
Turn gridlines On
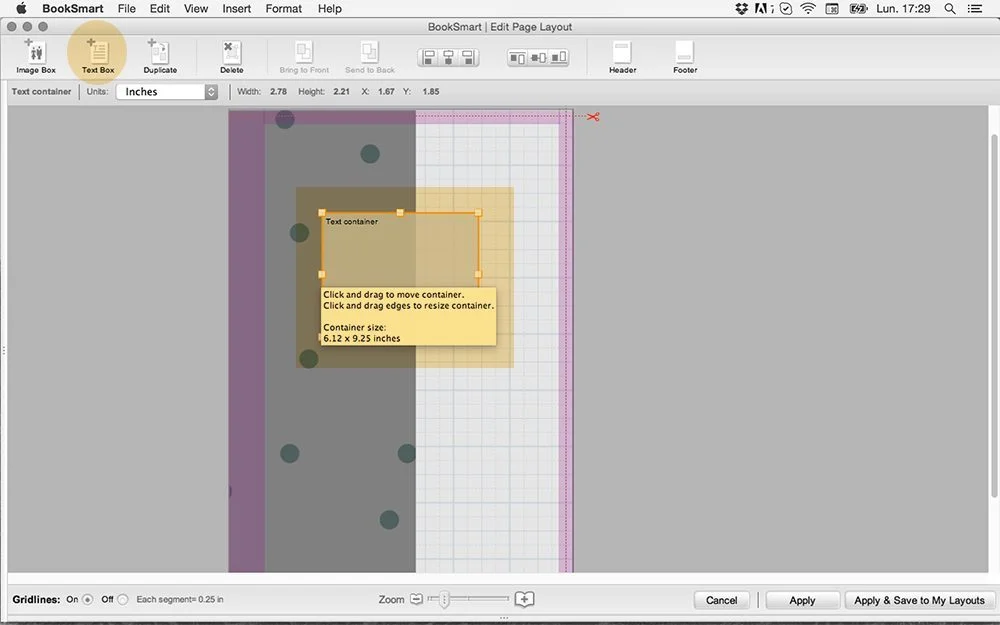[x=87, y=599]
